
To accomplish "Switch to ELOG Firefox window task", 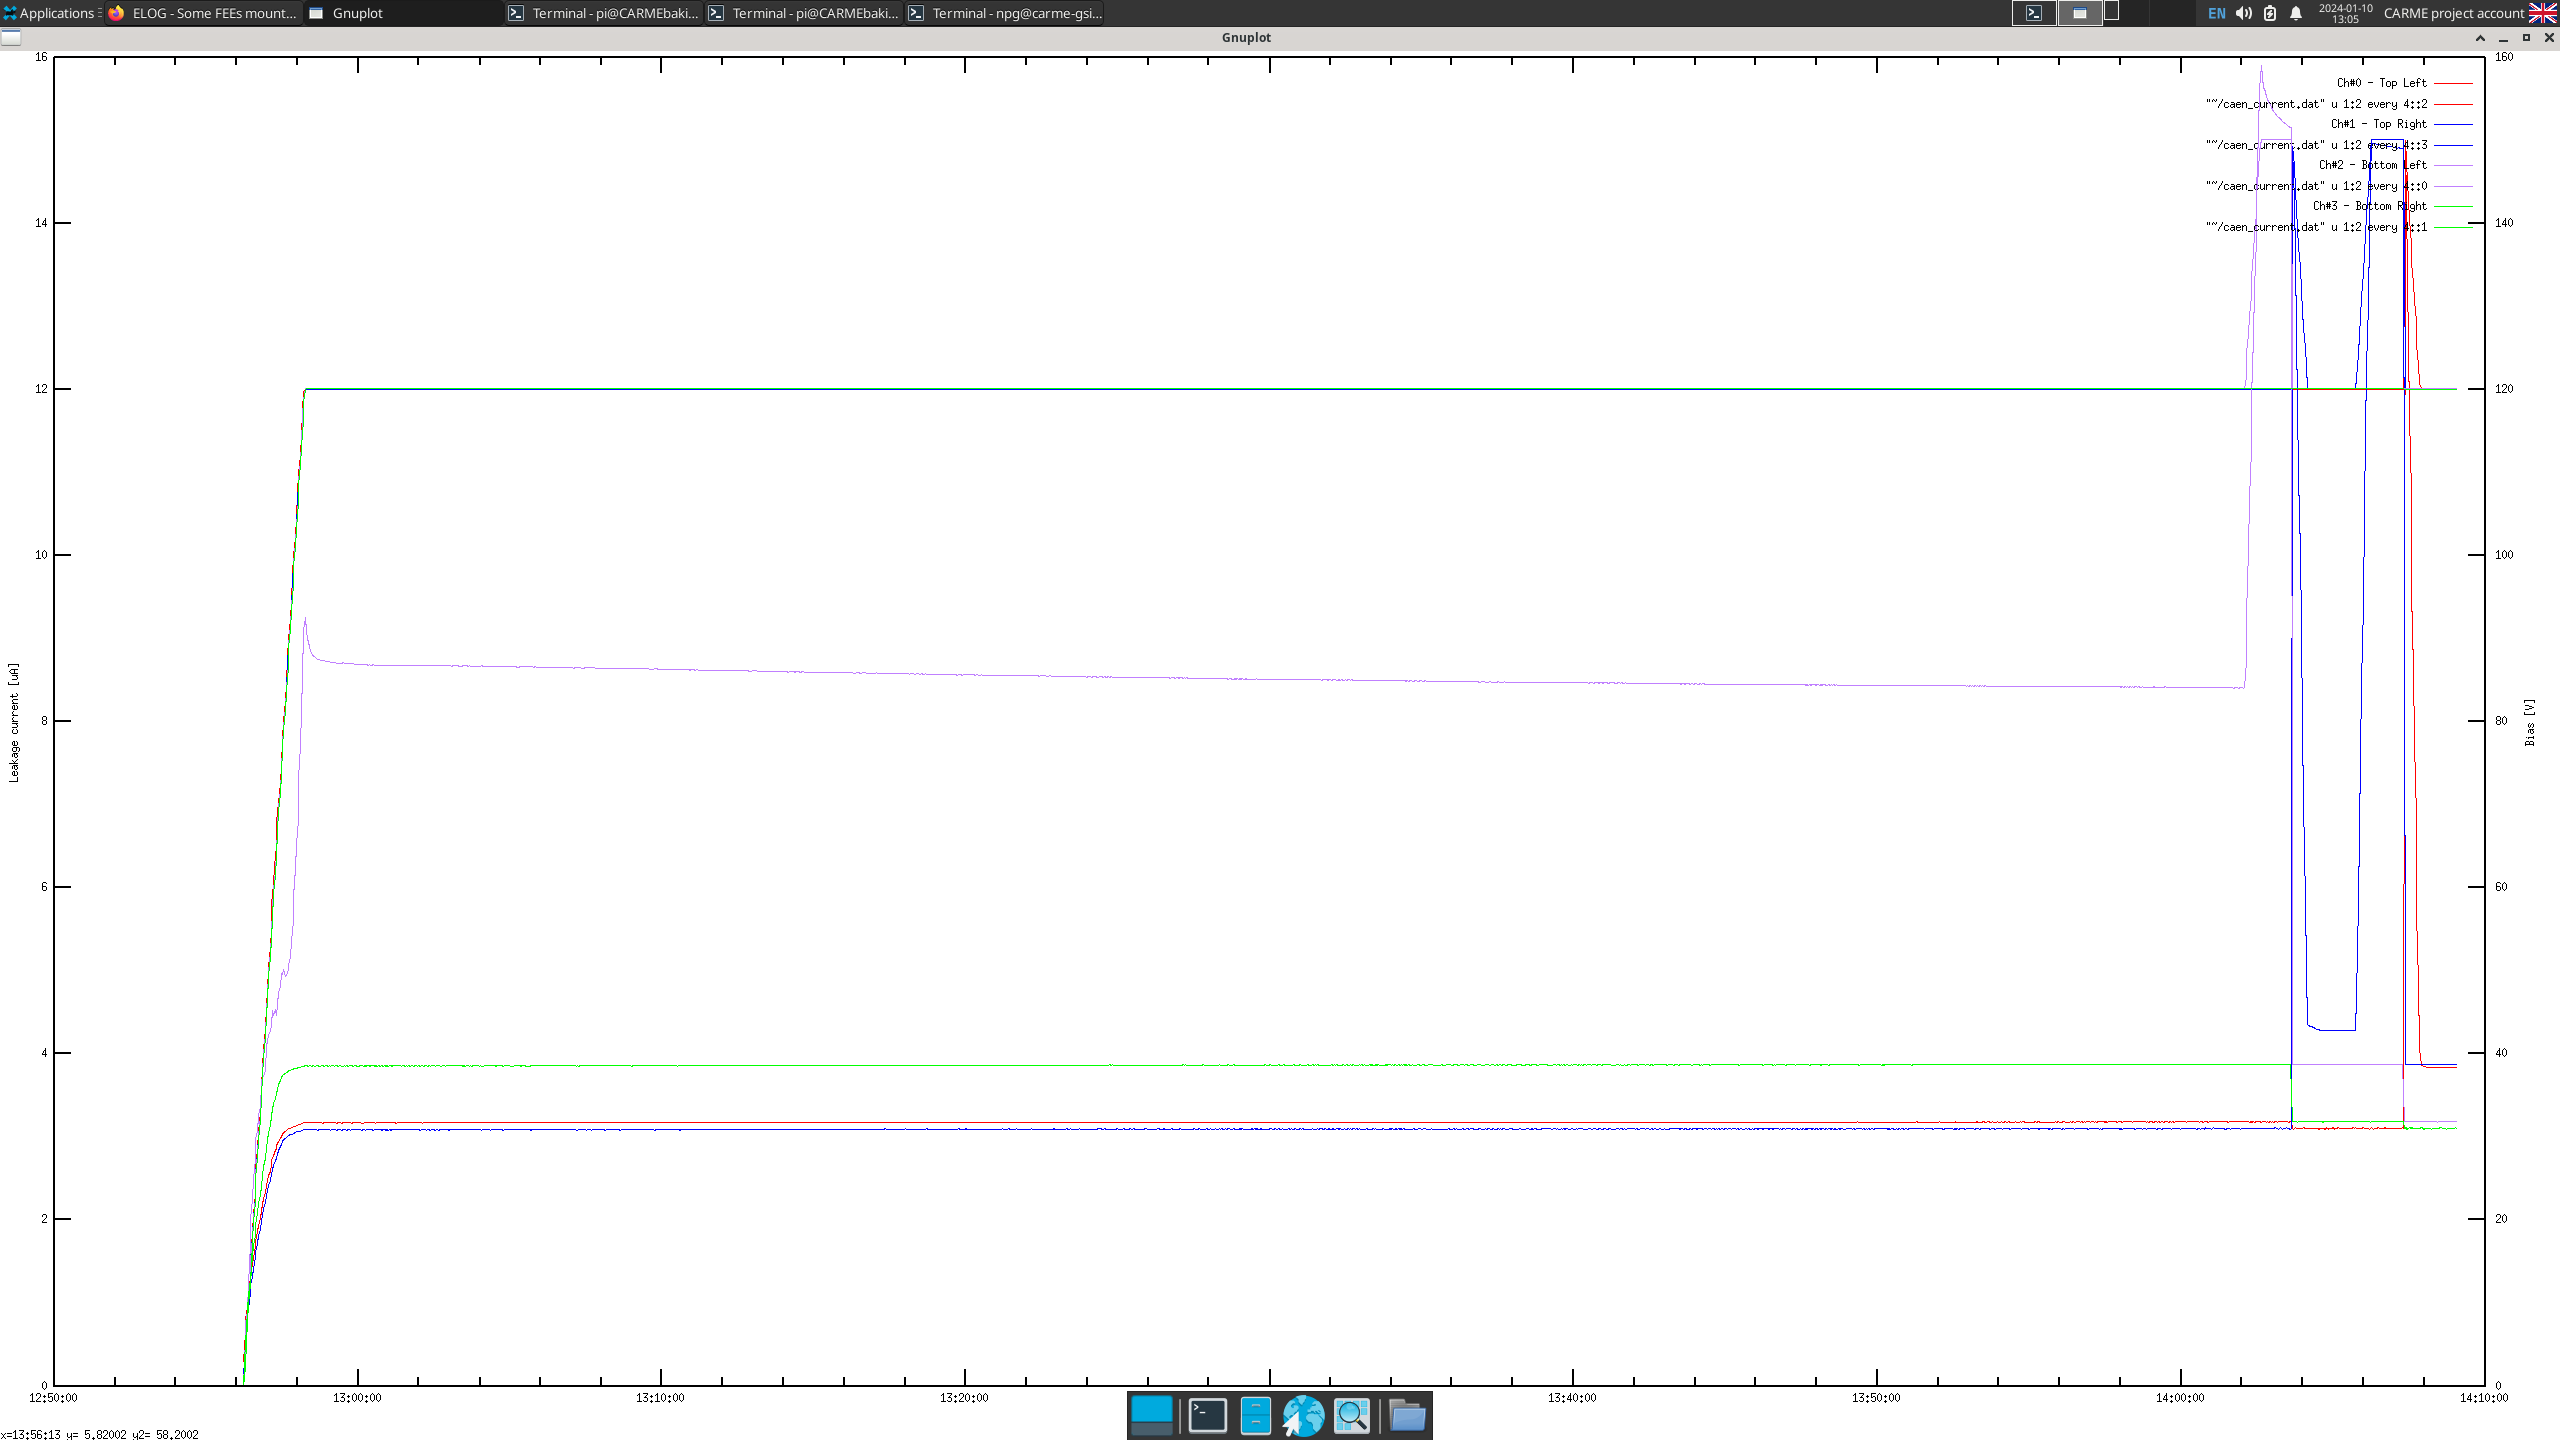I will [x=204, y=13].
